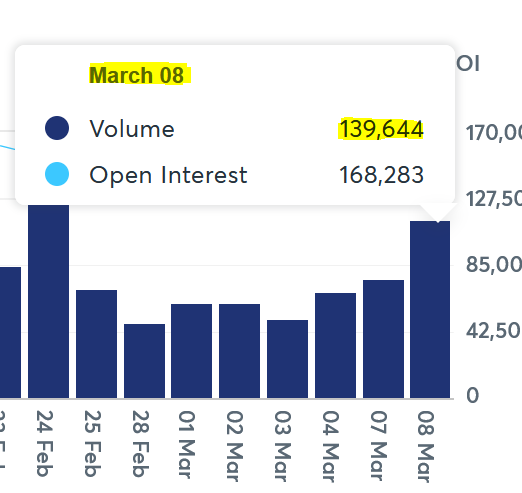
Task: Click the 07 Mar volume bar
Action: tap(383, 339)
